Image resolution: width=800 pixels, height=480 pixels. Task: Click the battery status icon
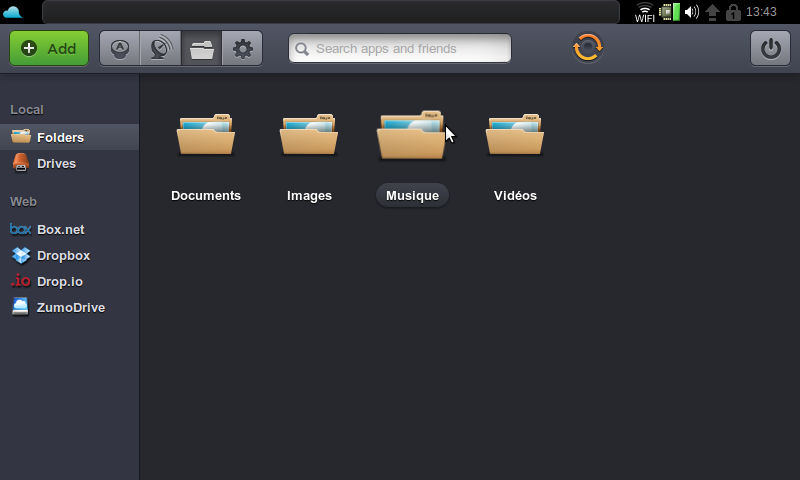669,12
